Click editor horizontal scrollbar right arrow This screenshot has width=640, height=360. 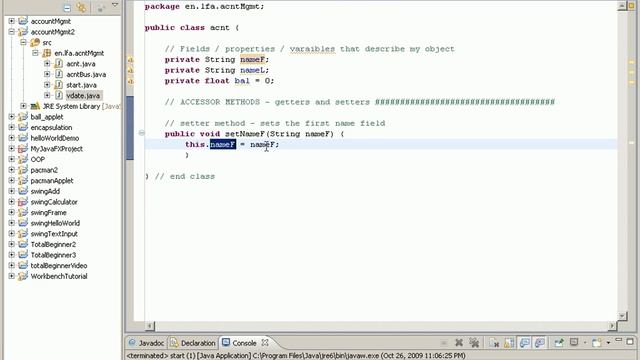[612, 325]
